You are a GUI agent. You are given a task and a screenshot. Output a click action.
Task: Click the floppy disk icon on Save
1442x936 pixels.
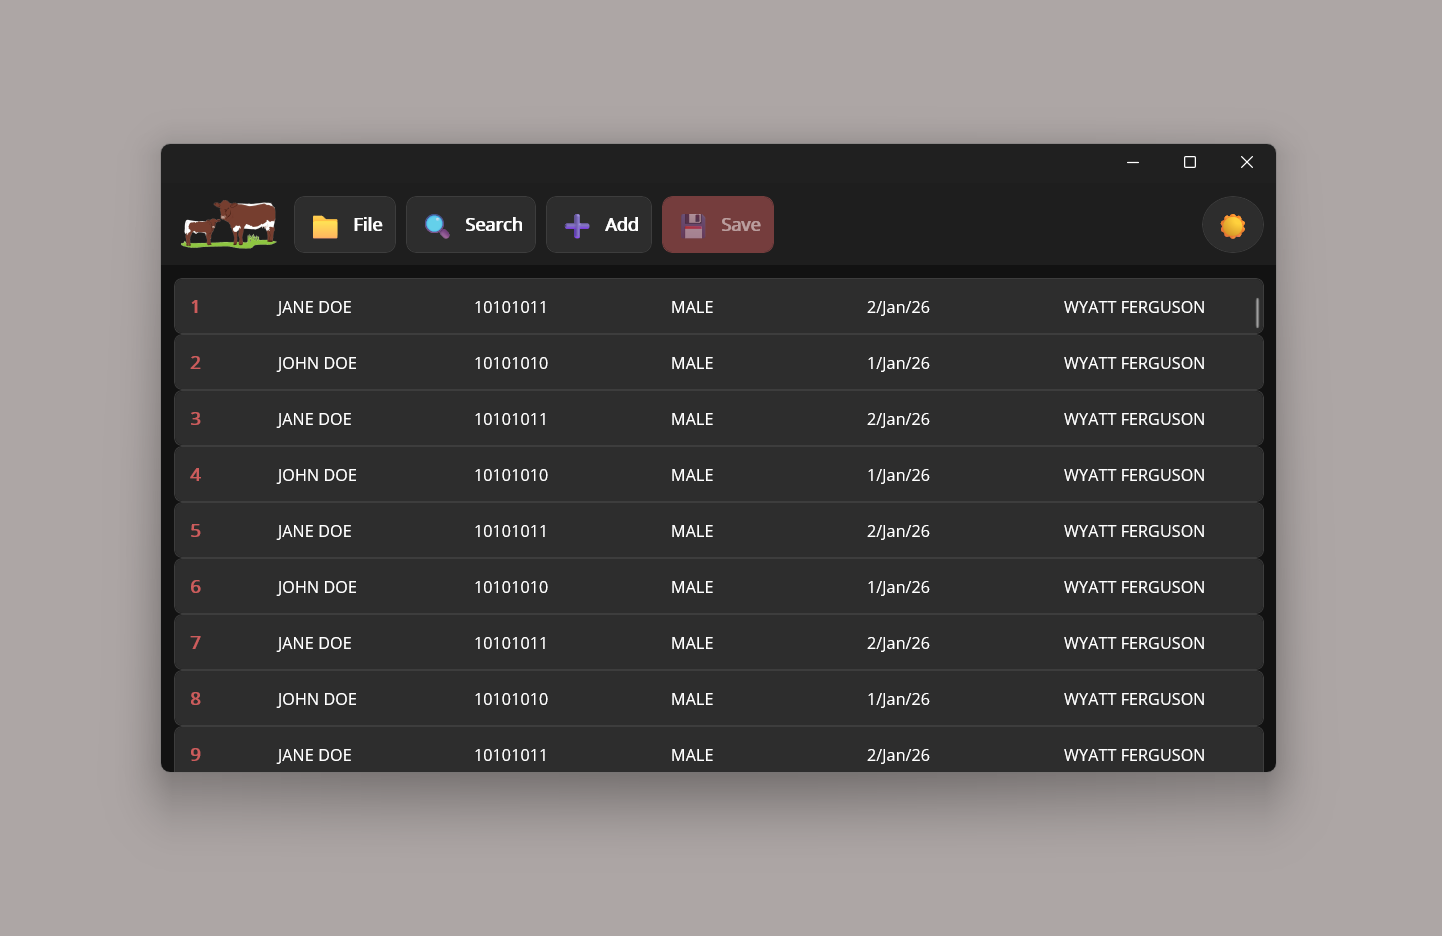[x=693, y=225]
